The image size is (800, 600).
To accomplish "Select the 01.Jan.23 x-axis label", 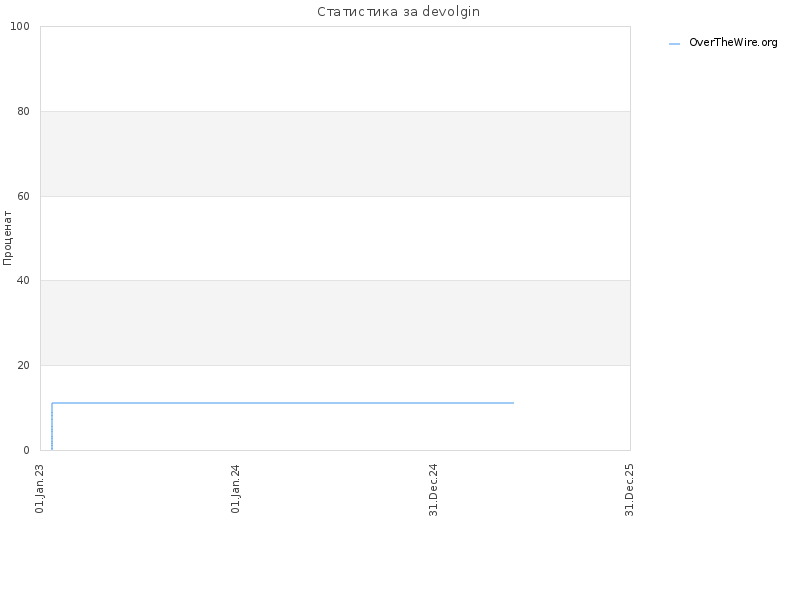I will (x=40, y=489).
